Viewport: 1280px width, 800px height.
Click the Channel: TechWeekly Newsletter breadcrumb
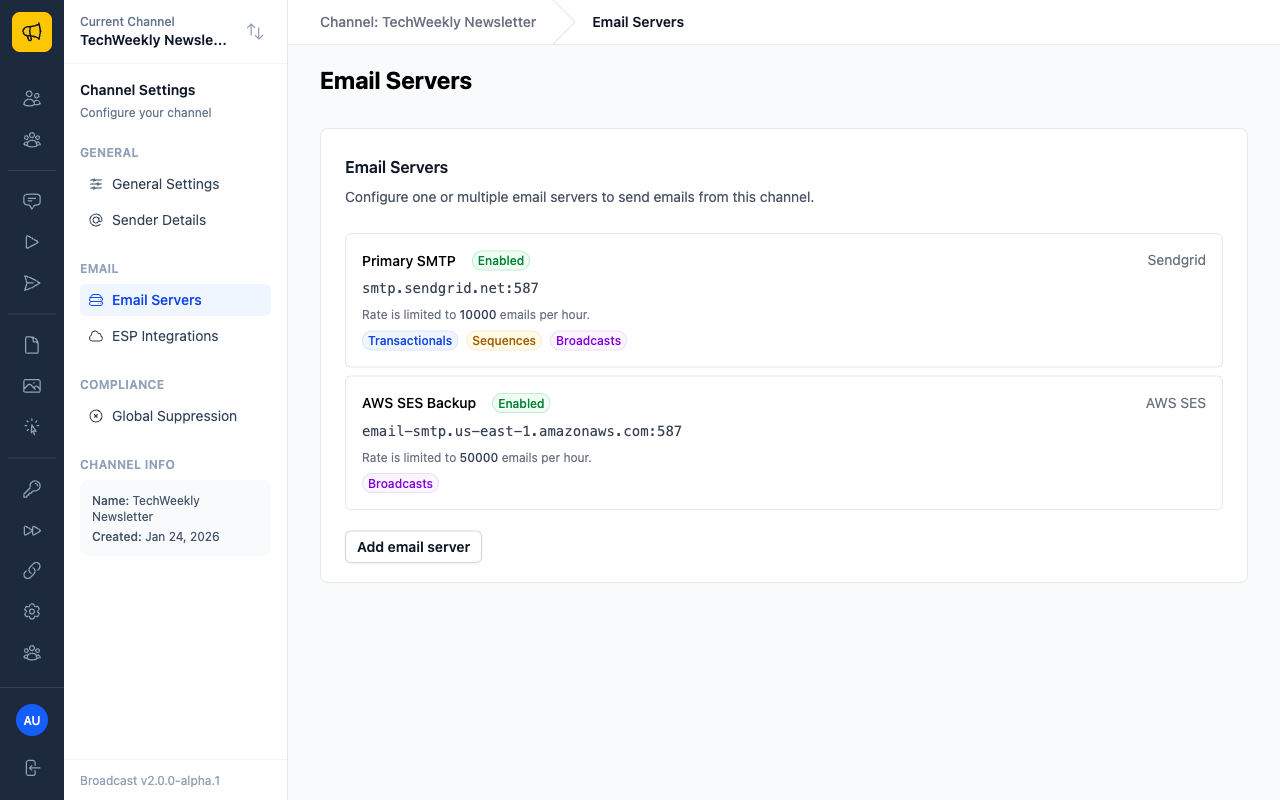(428, 22)
